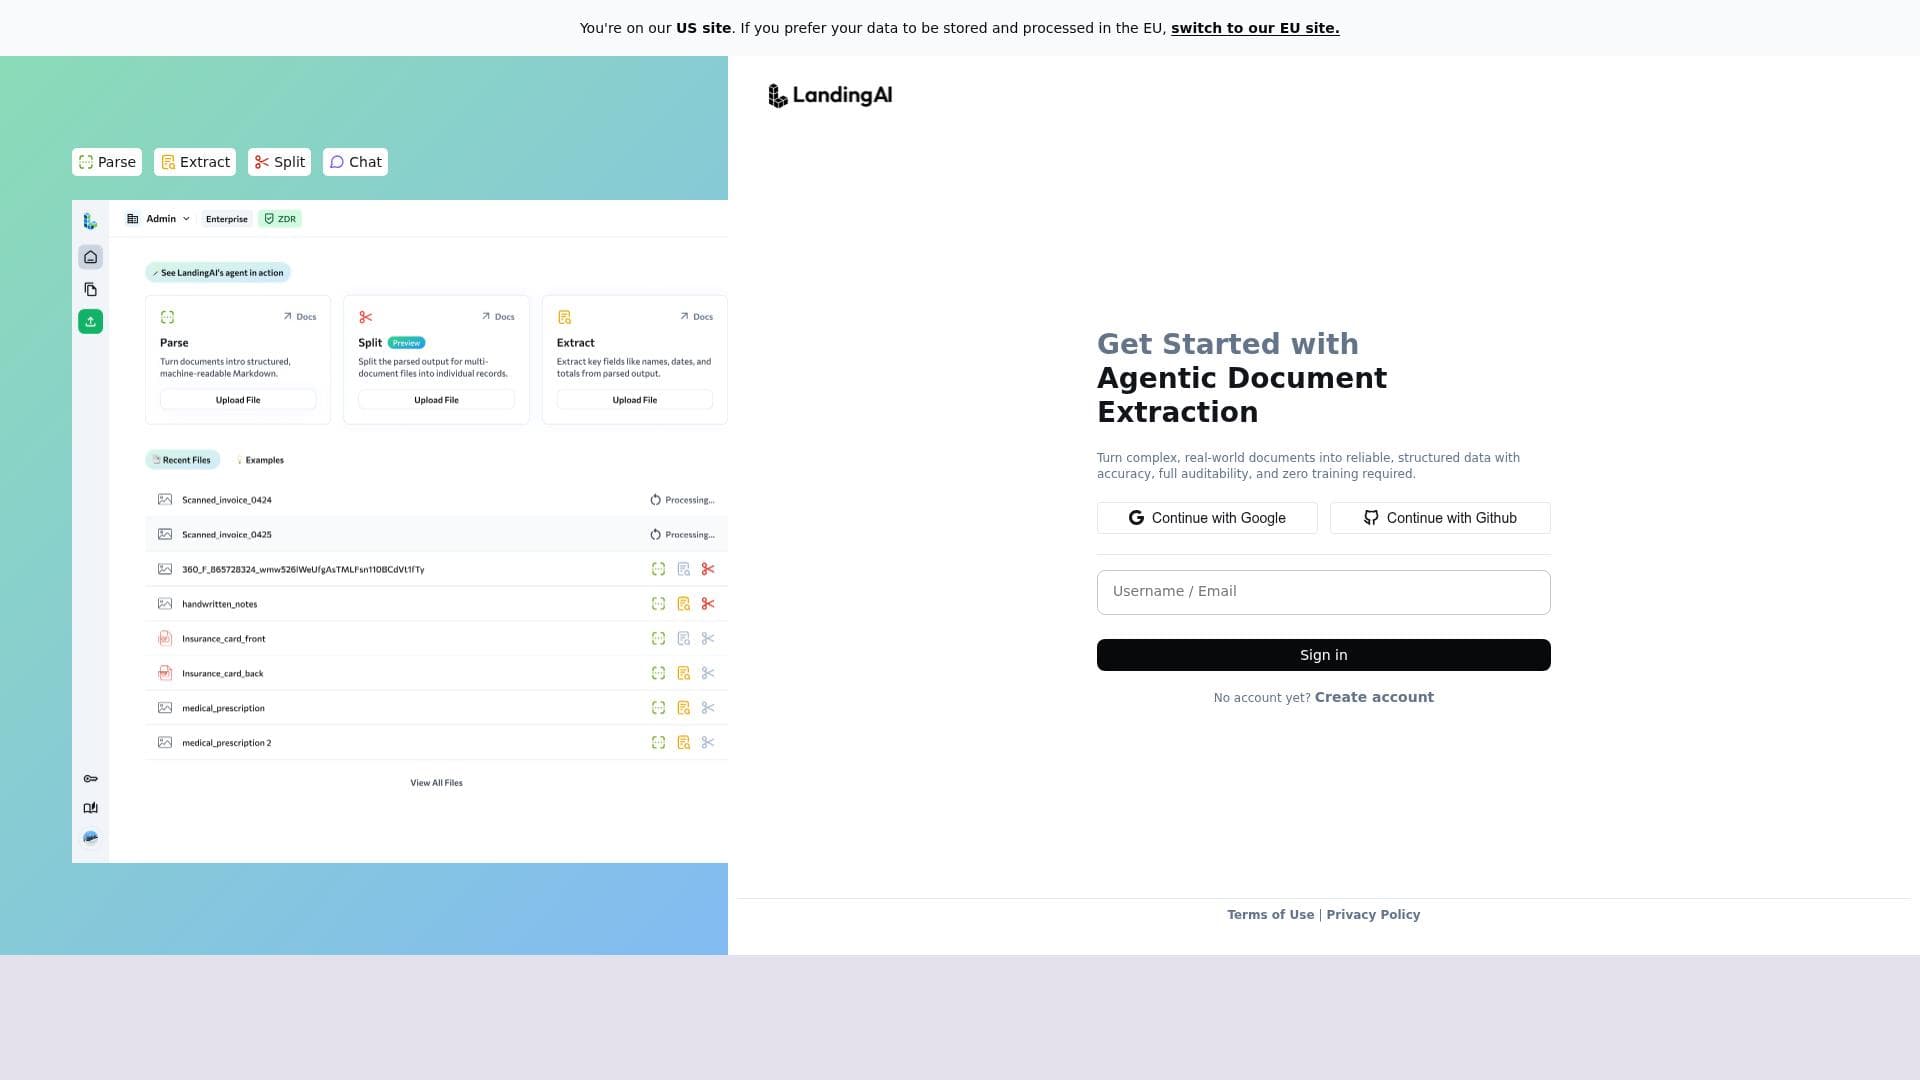1920x1080 pixels.
Task: Click the green upload icon in sidebar
Action: click(91, 322)
